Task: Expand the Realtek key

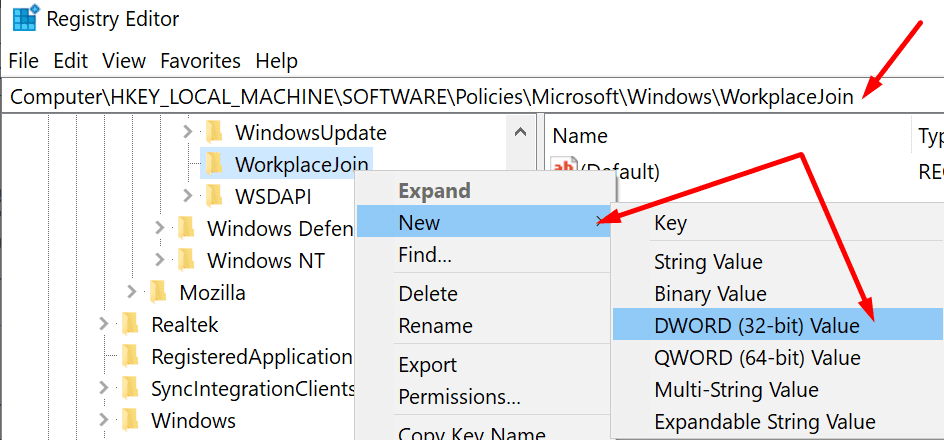Action: tap(104, 324)
